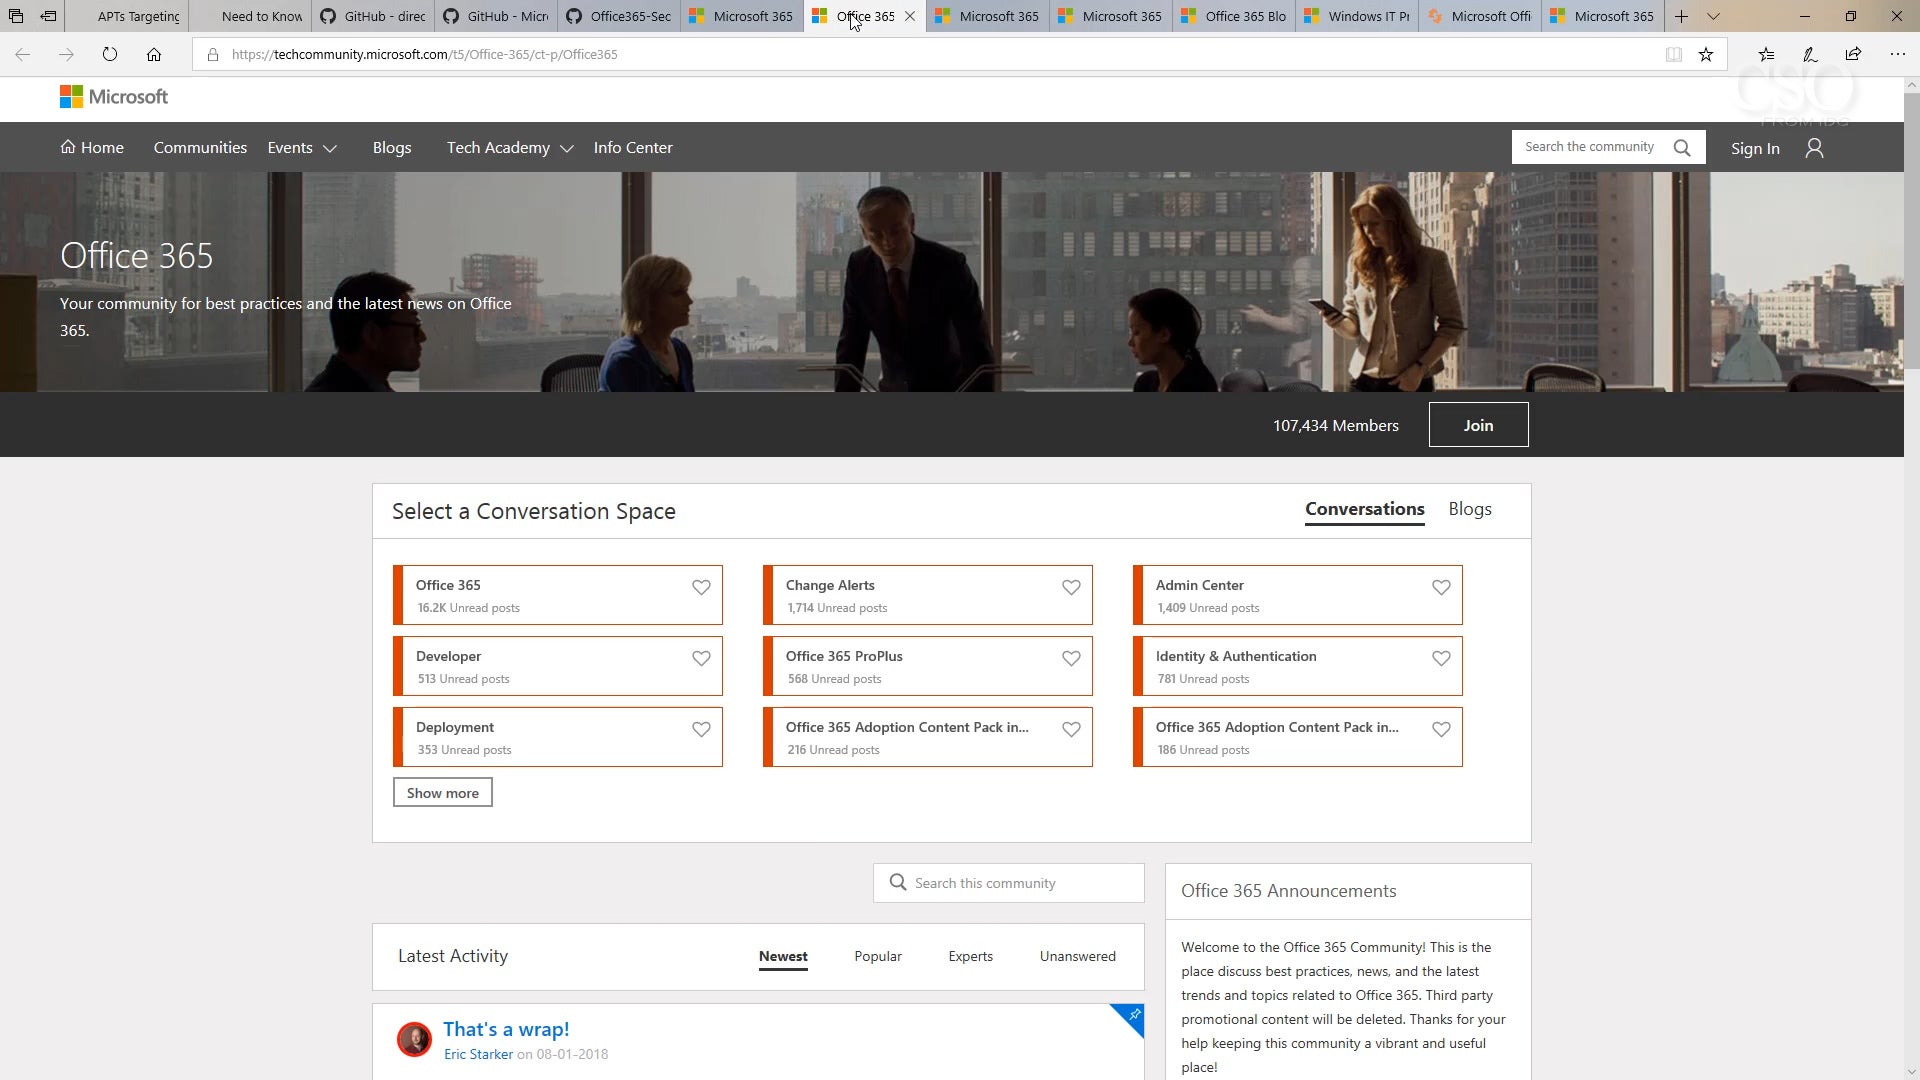This screenshot has height=1080, width=1920.
Task: Click the set-aside tabs icon
Action: 16,16
